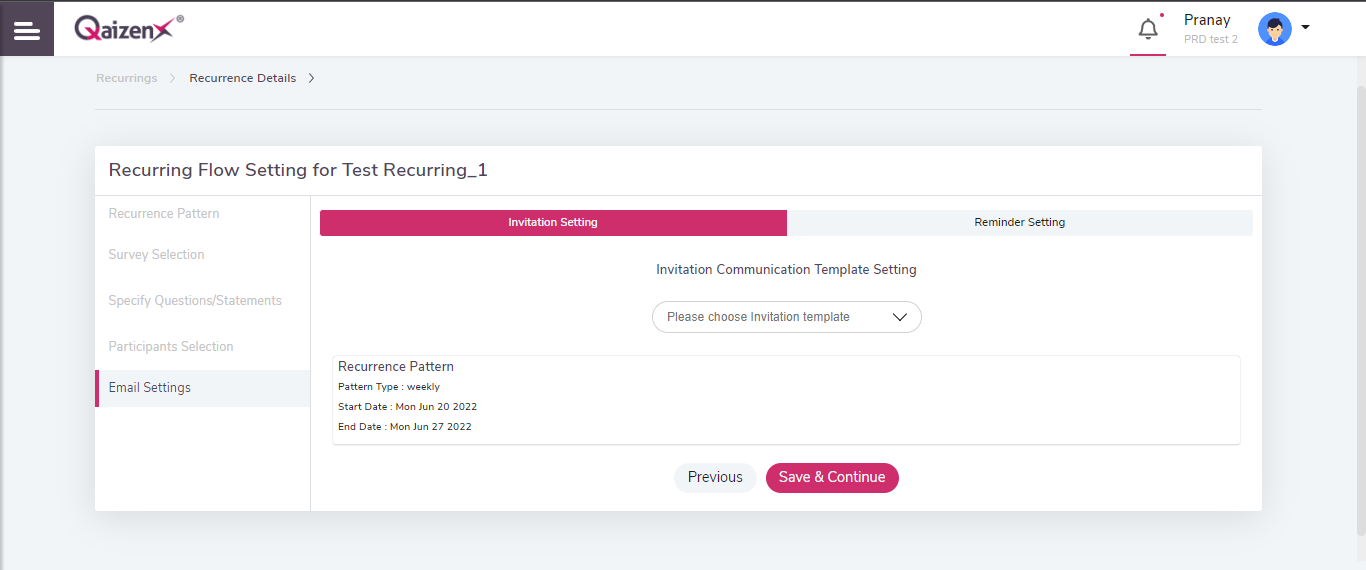Expand the user account dropdown arrow
Screen dimensions: 1366x570
pyautogui.click(x=1305, y=28)
